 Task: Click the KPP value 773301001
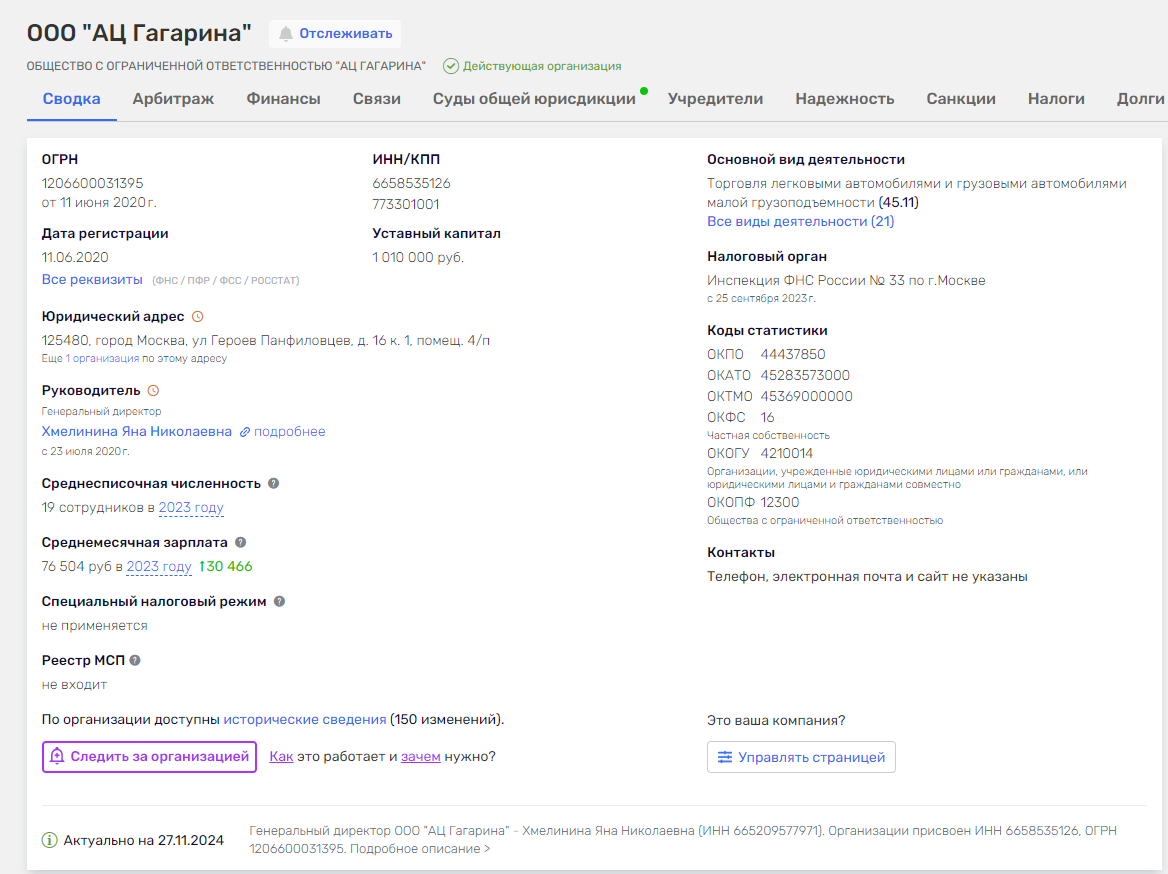click(406, 204)
